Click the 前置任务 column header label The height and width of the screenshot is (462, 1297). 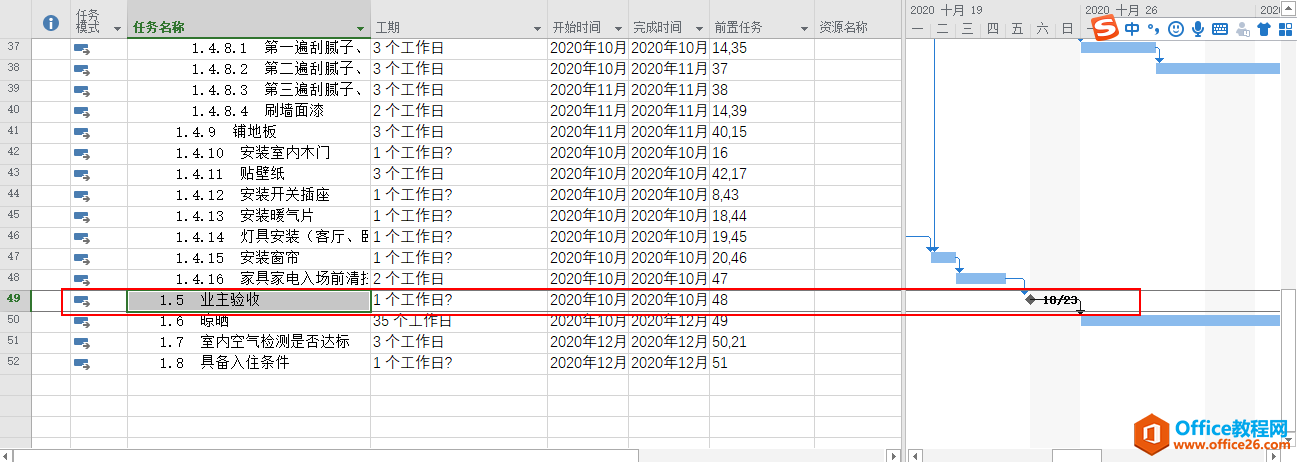[738, 28]
